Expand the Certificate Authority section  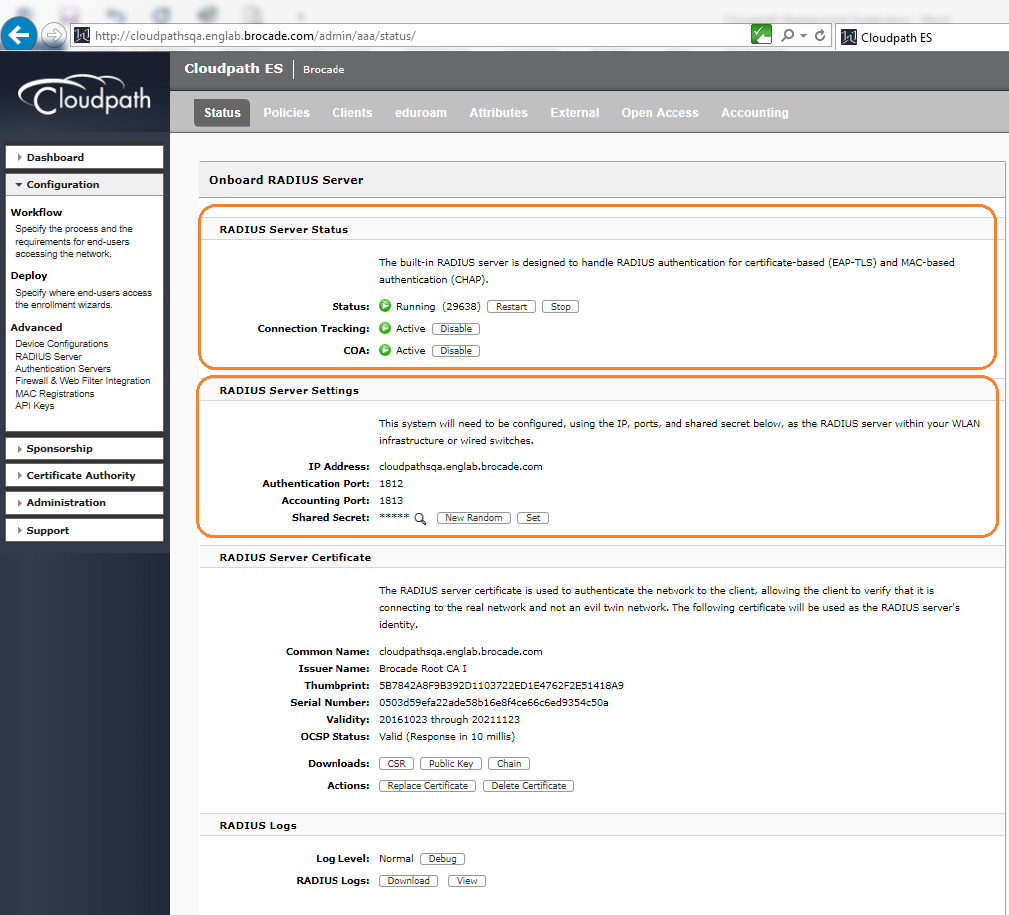(x=84, y=476)
